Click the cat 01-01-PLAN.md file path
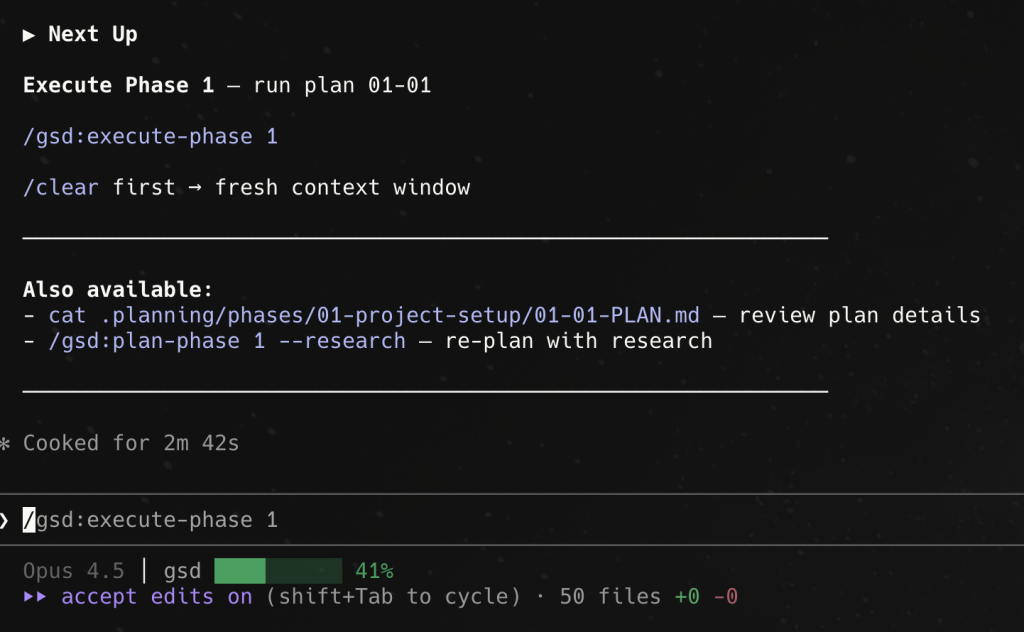The width and height of the screenshot is (1024, 632). click(x=374, y=316)
